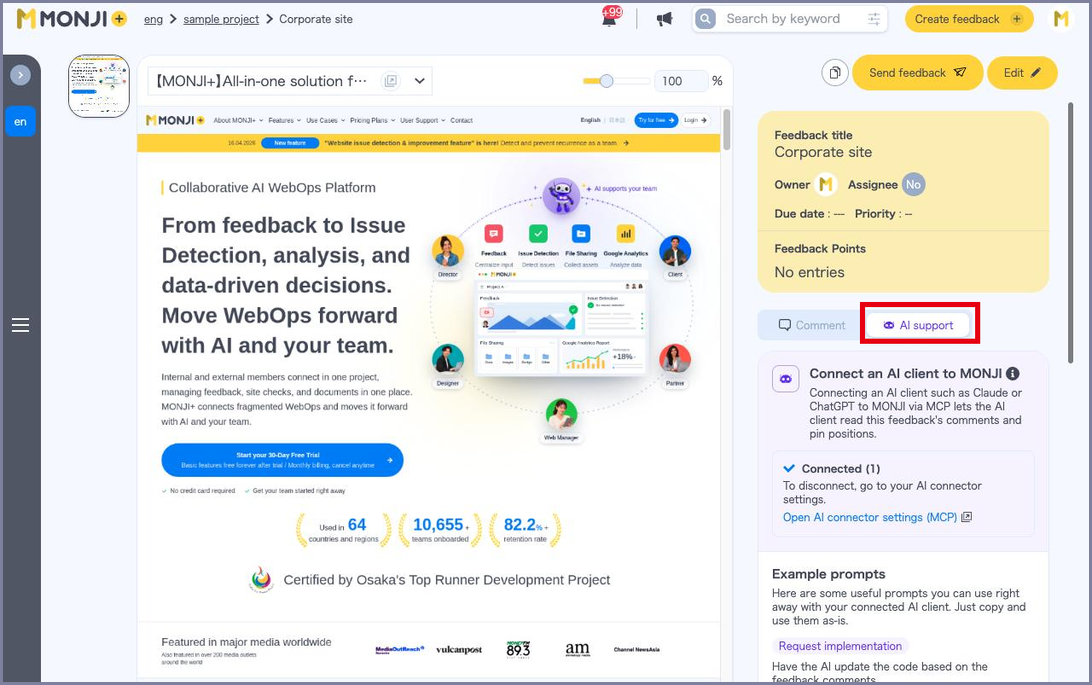Expand the Features menu in the preview
Image resolution: width=1092 pixels, height=685 pixels.
tap(284, 120)
